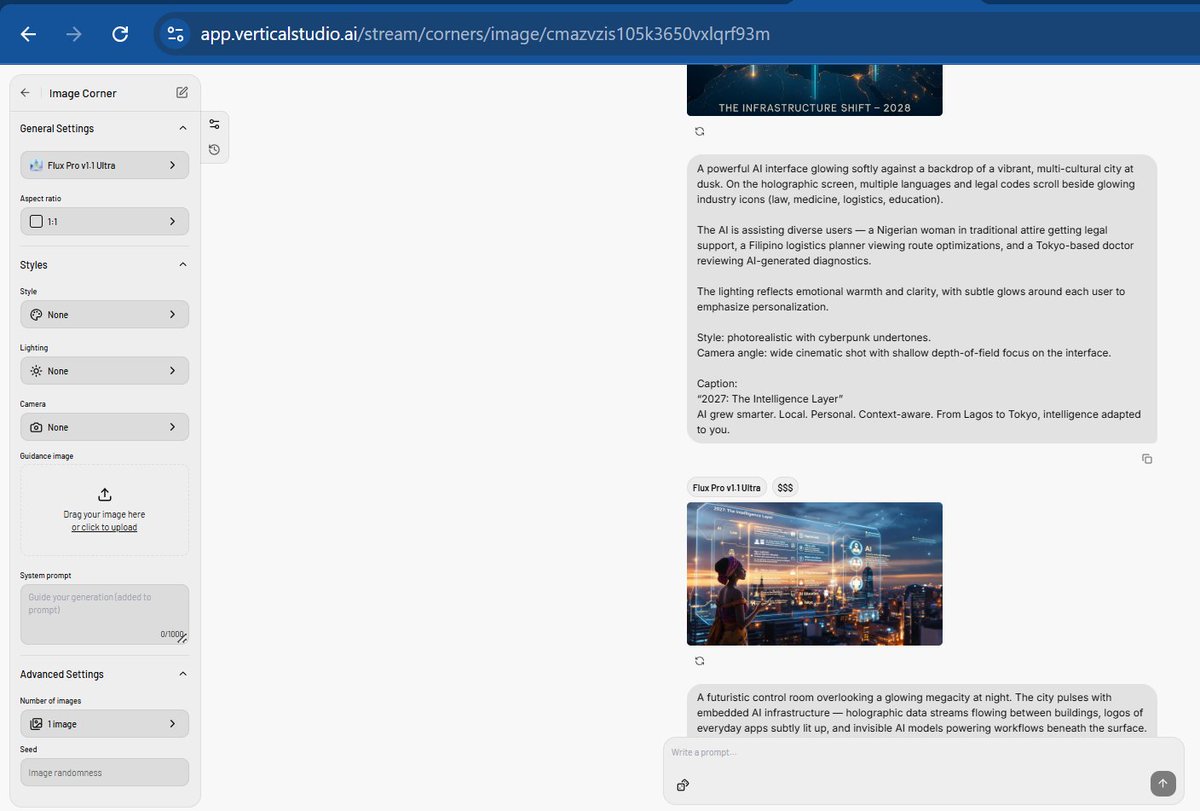Open the Lighting None selector
The width and height of the screenshot is (1200, 811).
pyautogui.click(x=104, y=371)
